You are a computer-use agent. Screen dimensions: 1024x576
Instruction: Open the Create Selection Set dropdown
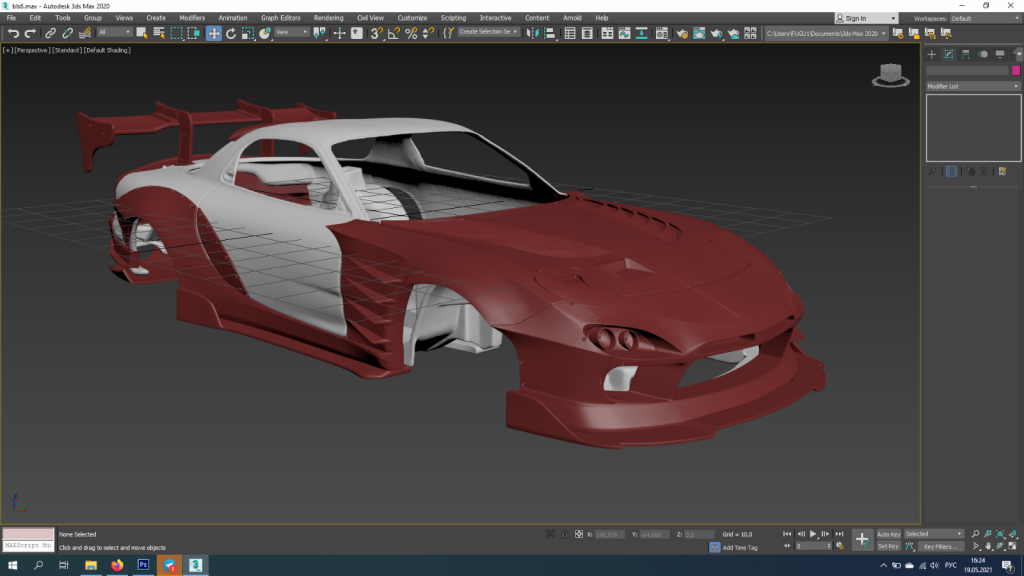pyautogui.click(x=488, y=33)
